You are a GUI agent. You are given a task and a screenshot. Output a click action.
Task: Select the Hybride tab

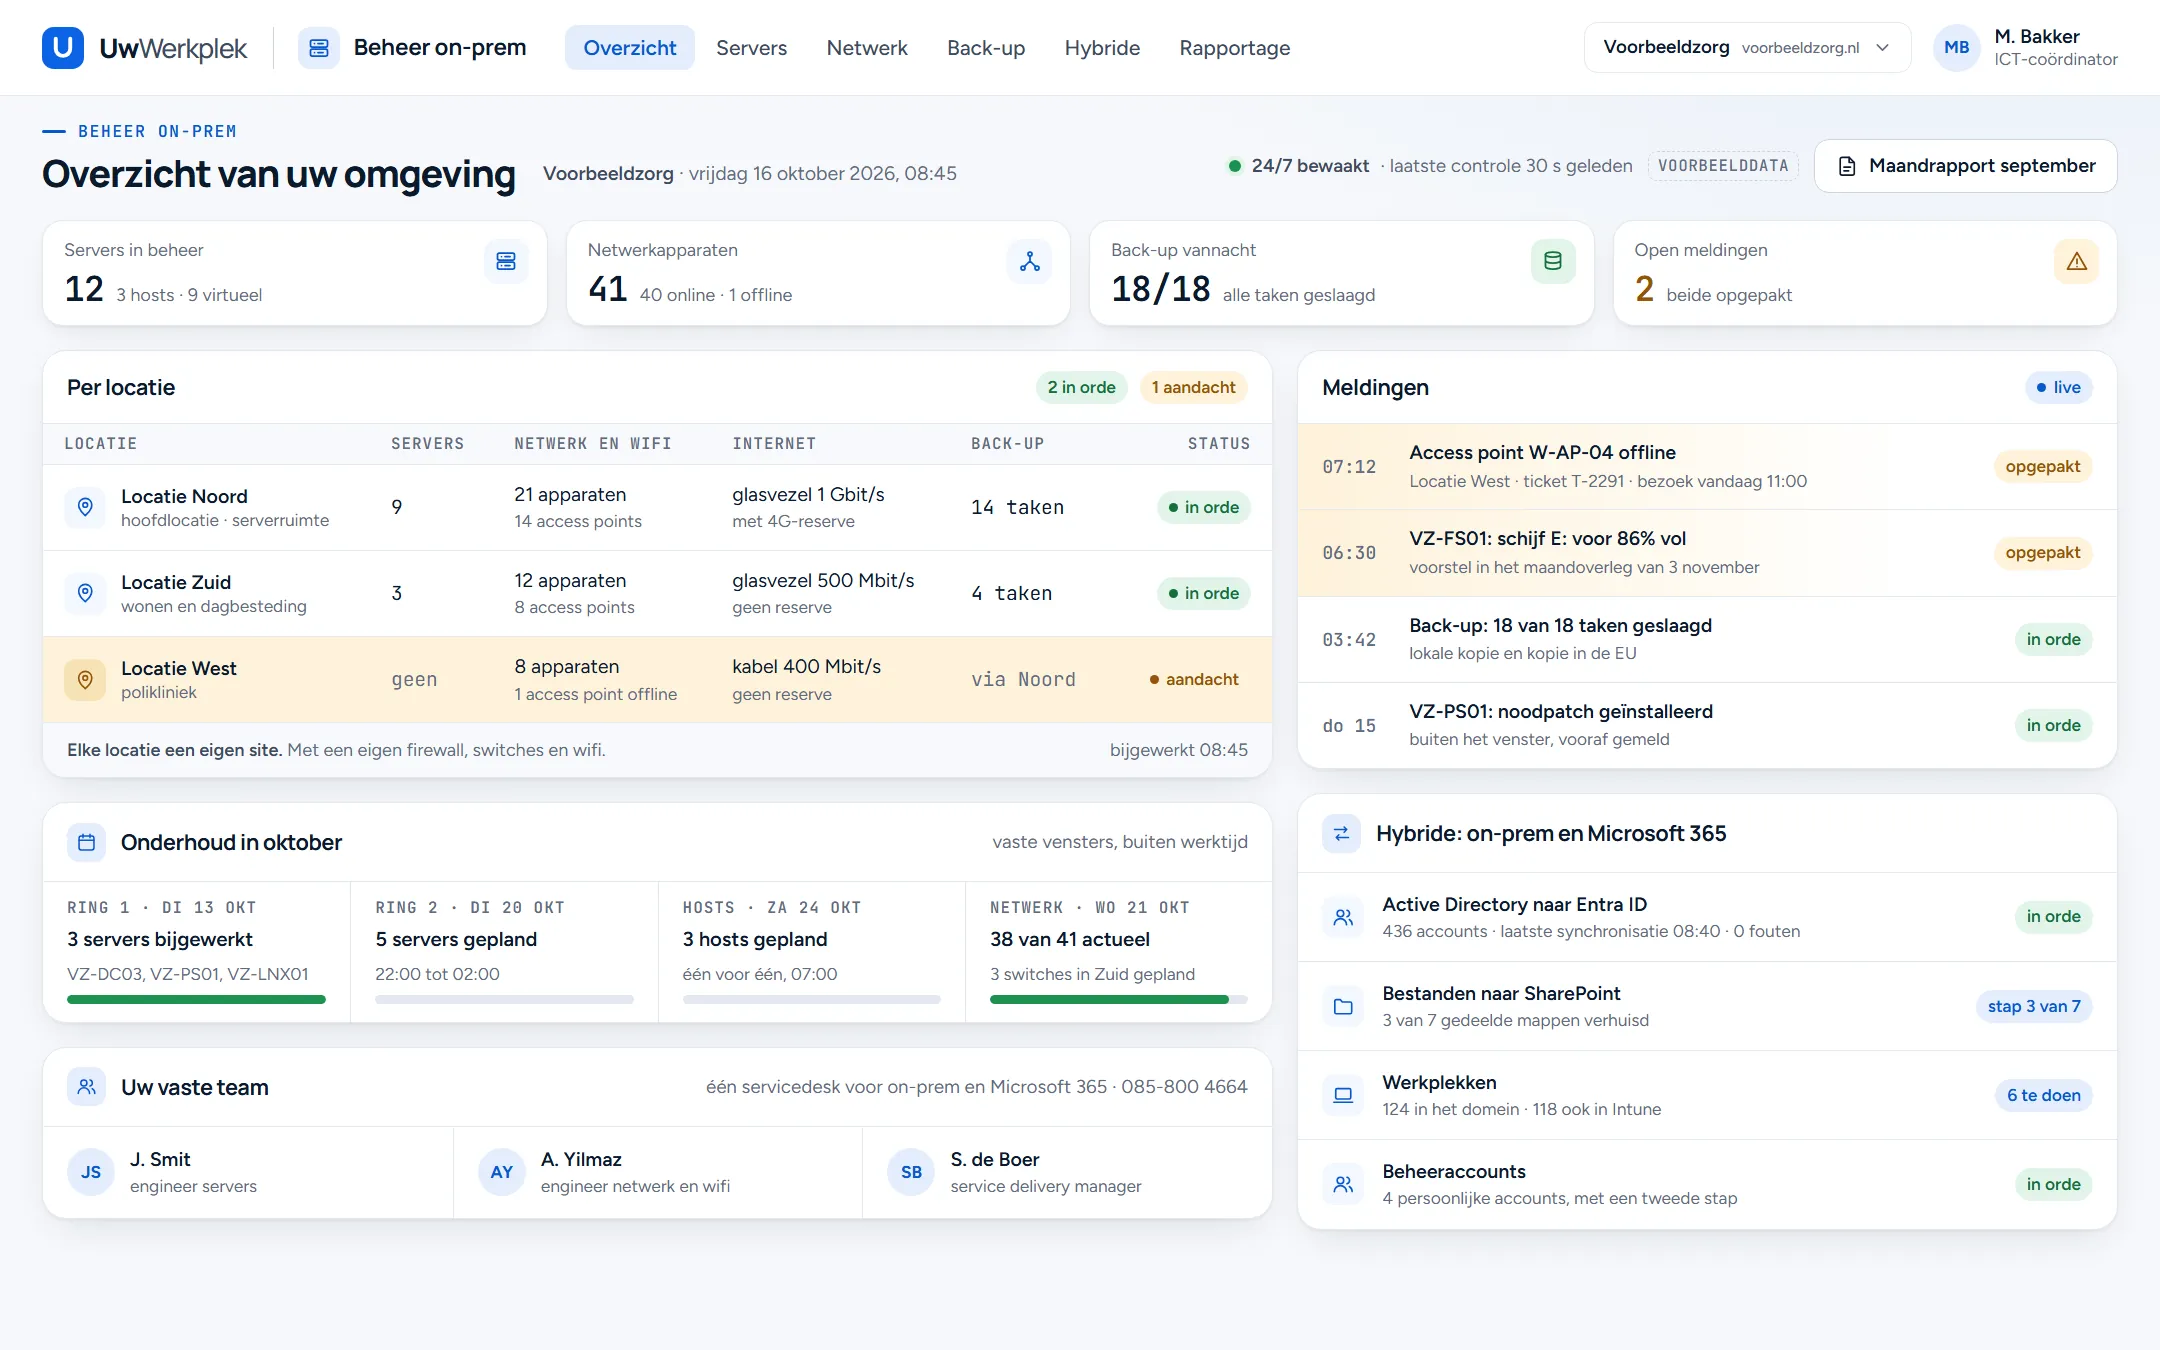(x=1102, y=48)
